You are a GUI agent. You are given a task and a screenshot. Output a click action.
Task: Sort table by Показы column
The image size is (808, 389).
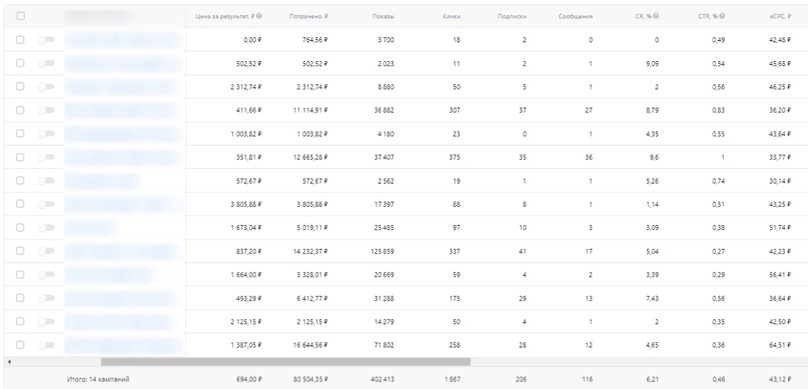tap(383, 16)
